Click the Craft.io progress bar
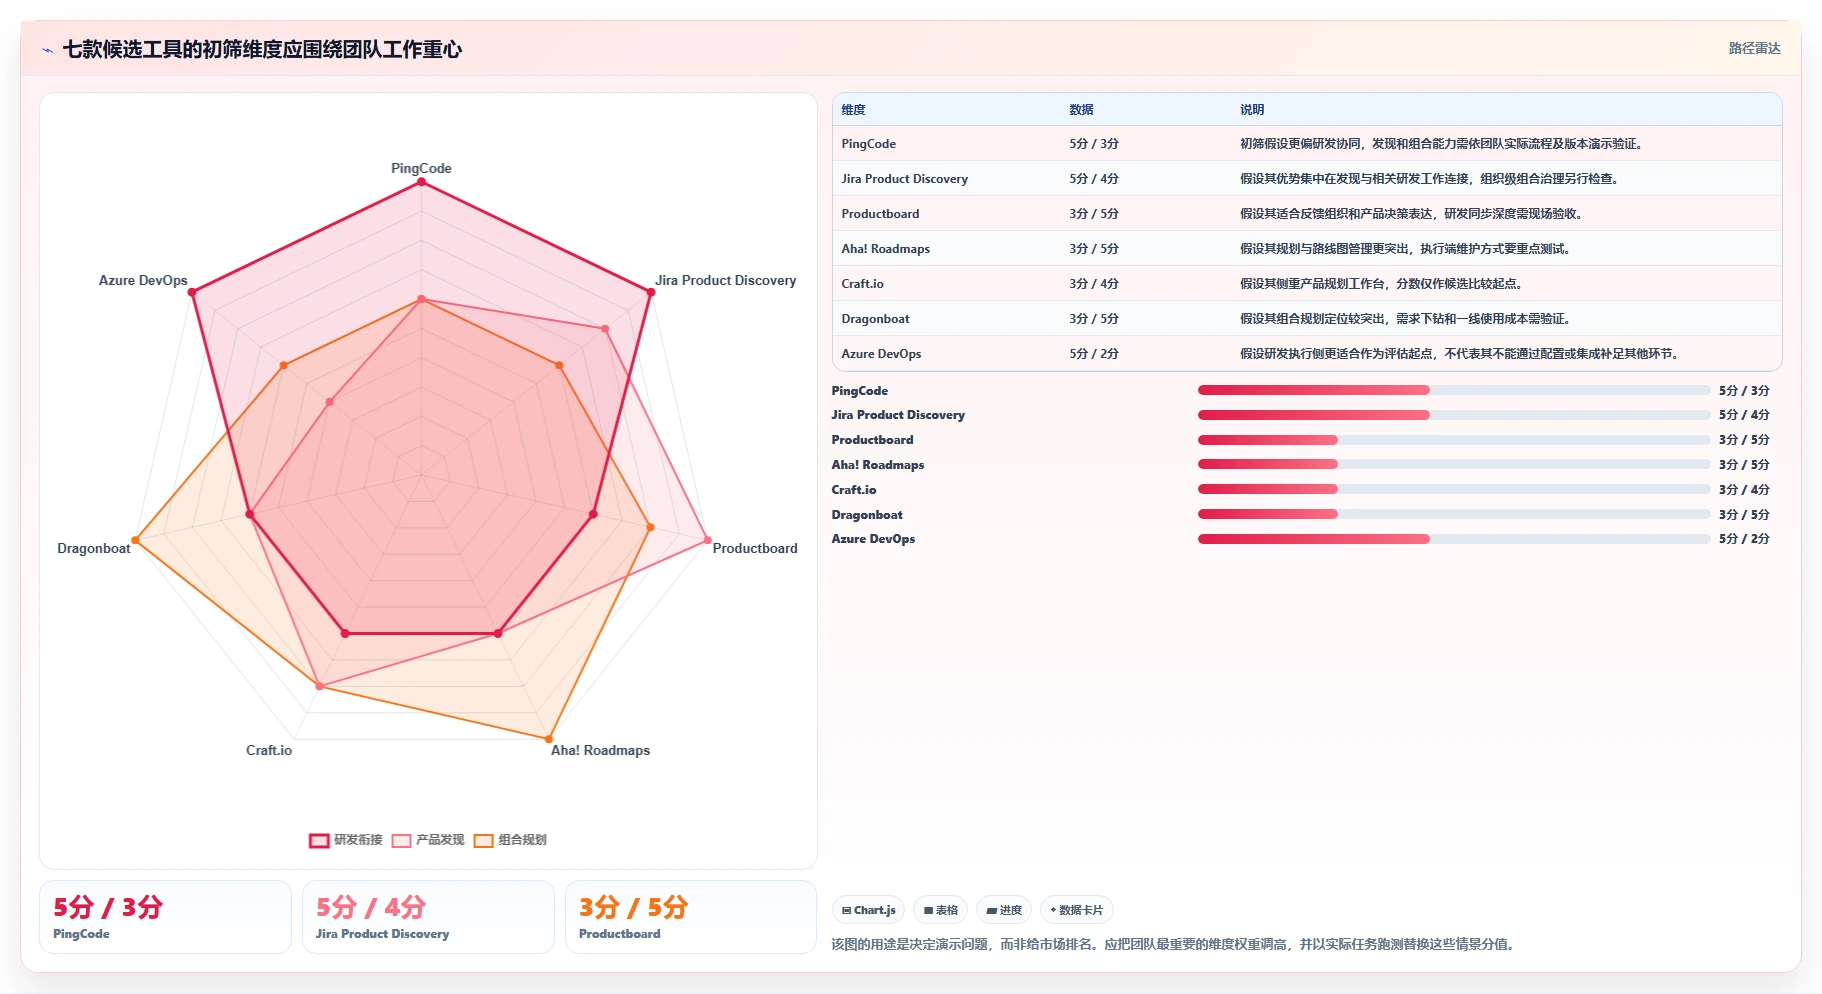The width and height of the screenshot is (1822, 994). [x=1453, y=489]
